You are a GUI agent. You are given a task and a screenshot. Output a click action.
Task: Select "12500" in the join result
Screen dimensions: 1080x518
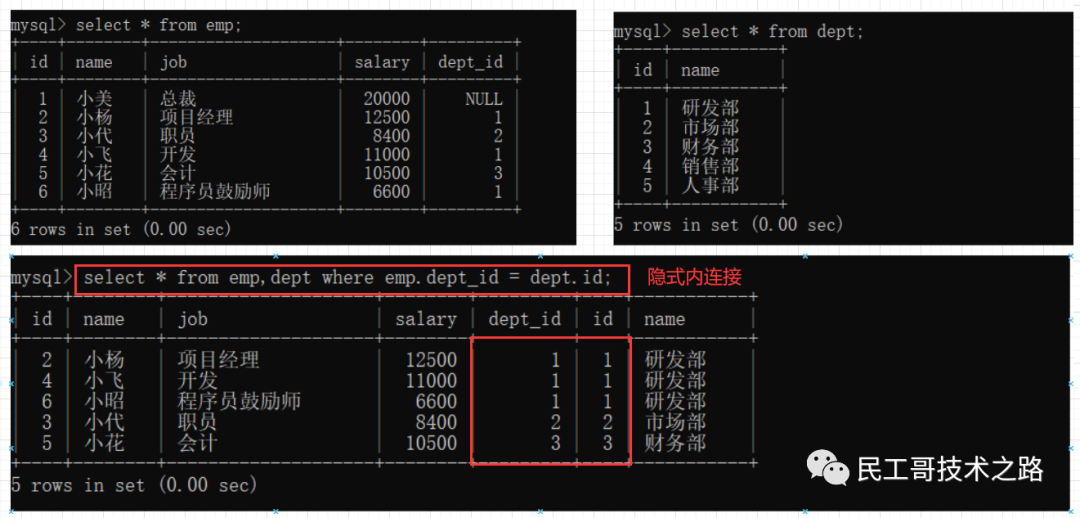click(431, 360)
